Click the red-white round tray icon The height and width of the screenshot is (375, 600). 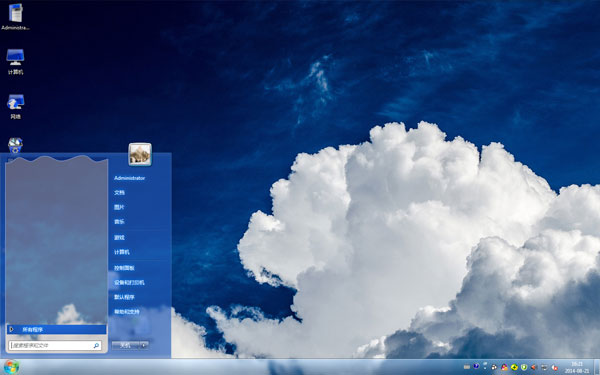pos(554,367)
